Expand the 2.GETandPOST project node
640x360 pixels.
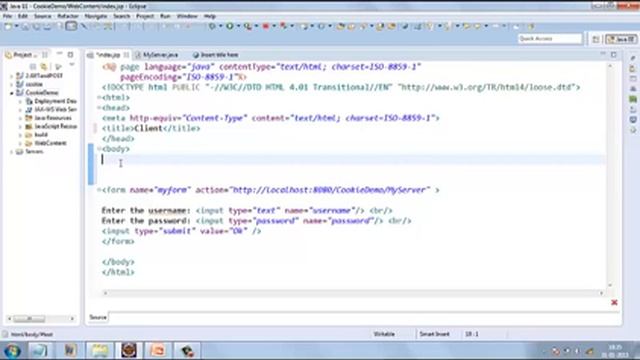pyautogui.click(x=11, y=76)
